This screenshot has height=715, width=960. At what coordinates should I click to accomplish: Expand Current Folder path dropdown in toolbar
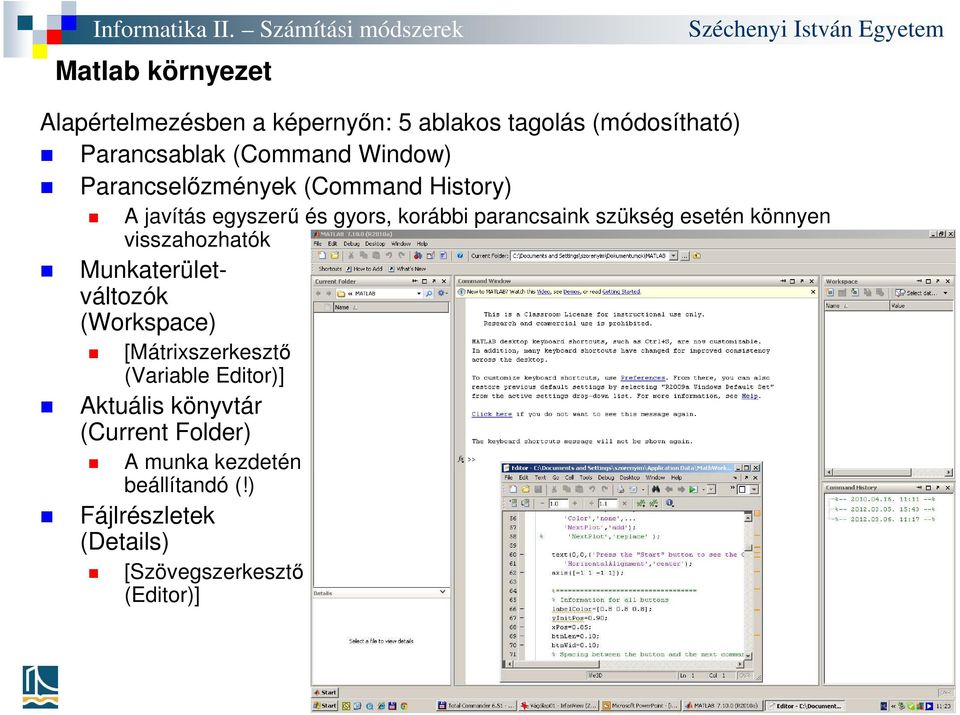(673, 256)
